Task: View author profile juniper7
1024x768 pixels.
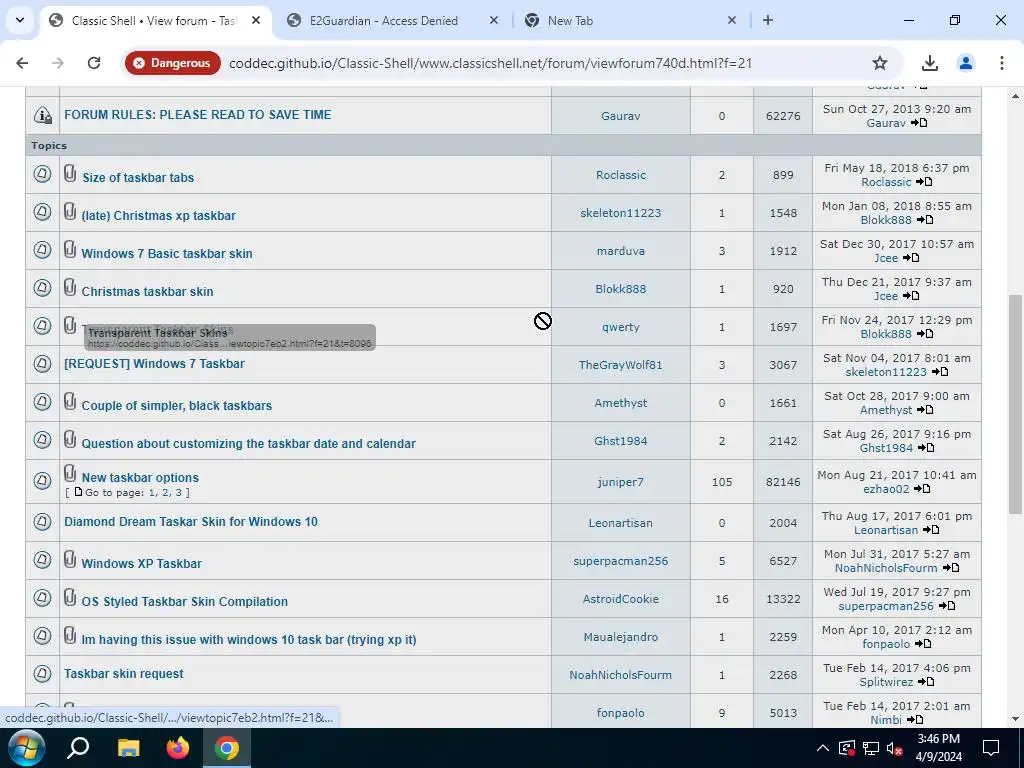Action: 620,482
